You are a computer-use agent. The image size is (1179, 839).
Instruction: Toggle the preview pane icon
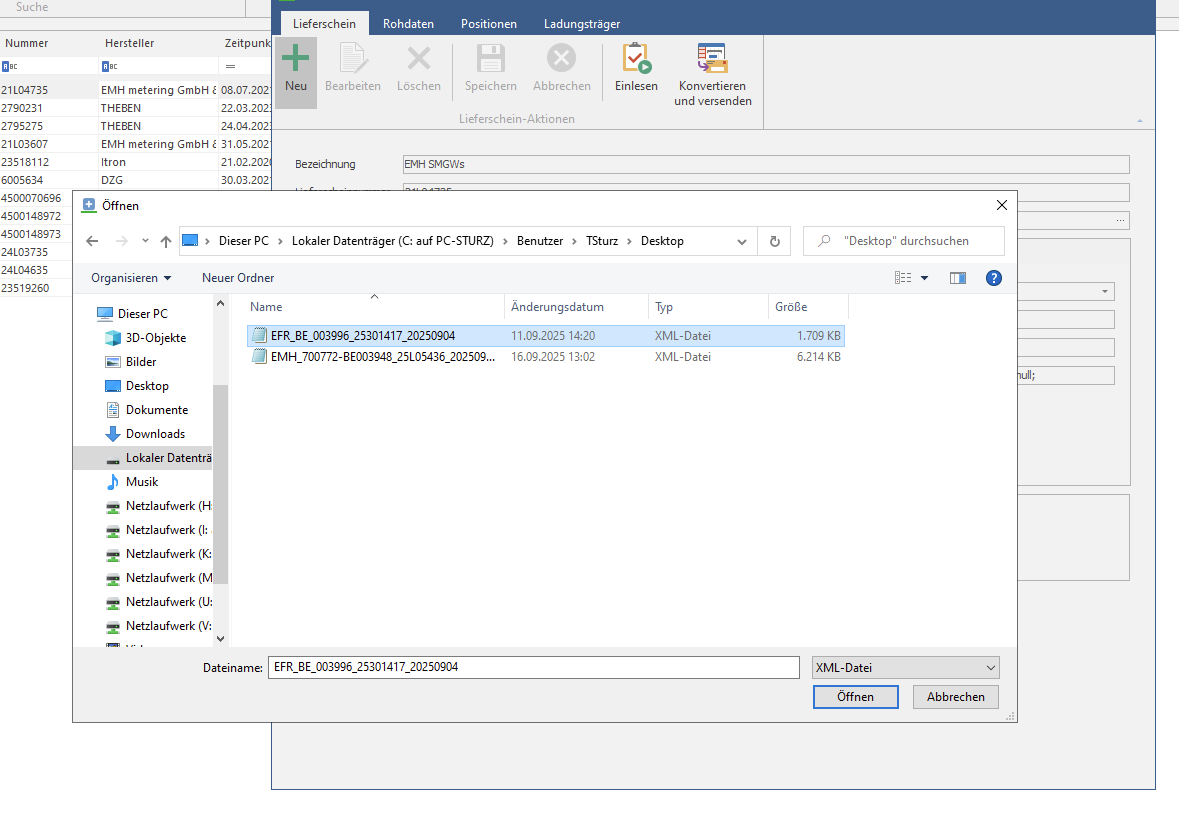click(957, 278)
